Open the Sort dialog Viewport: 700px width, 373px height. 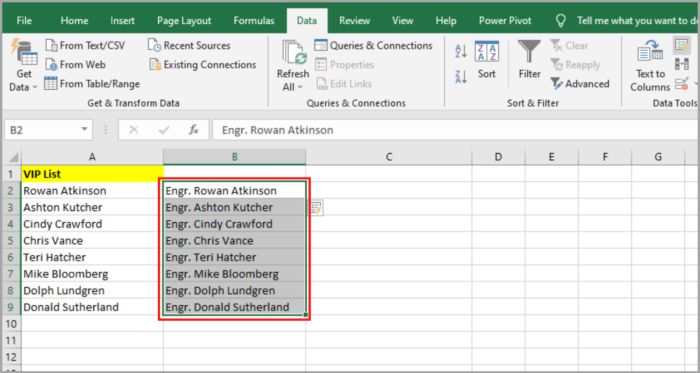[487, 60]
